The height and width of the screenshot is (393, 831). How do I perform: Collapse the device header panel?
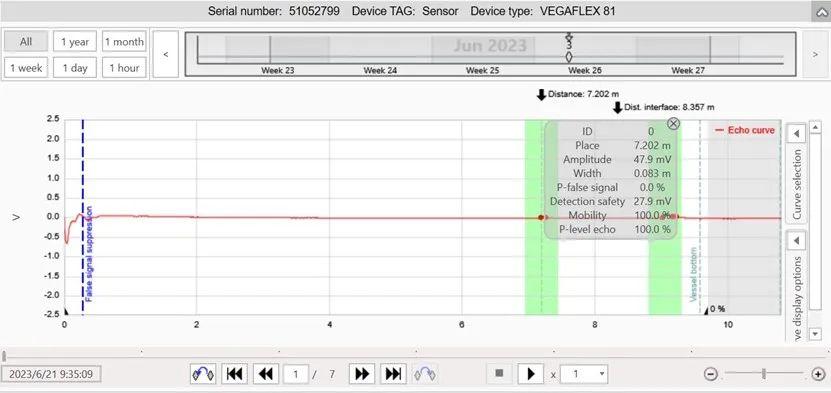point(820,11)
